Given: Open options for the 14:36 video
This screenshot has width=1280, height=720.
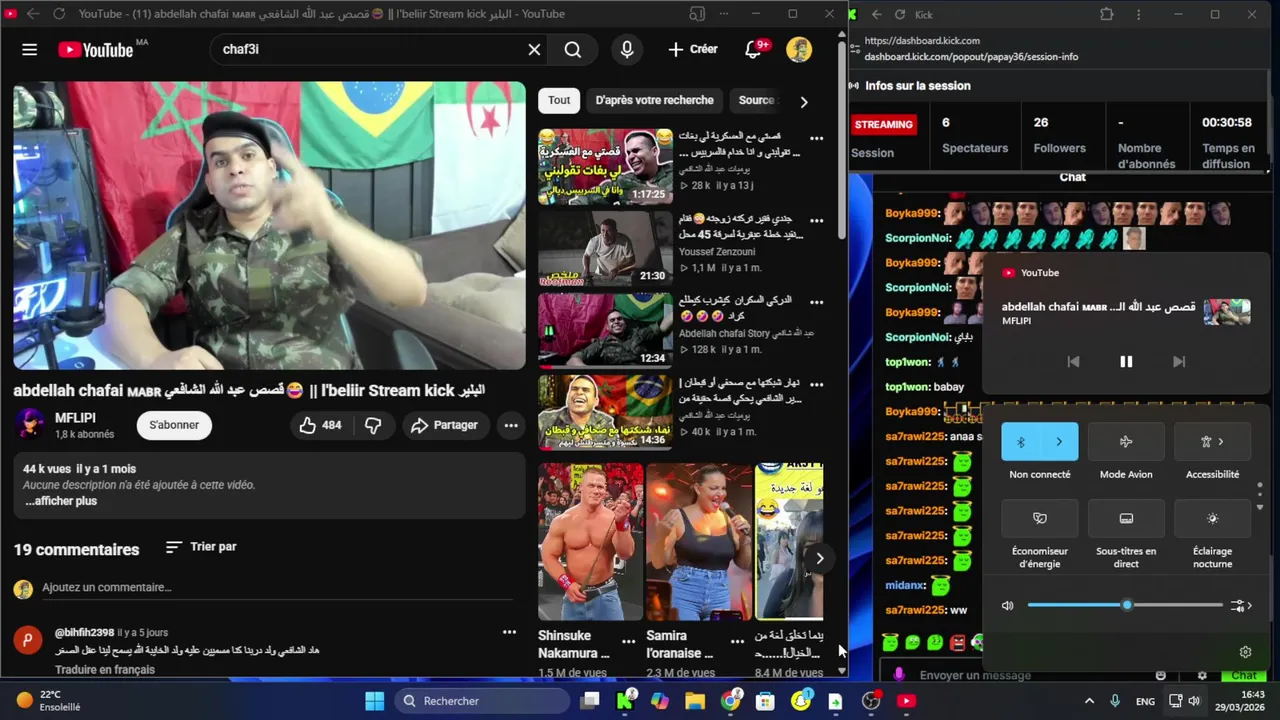Looking at the screenshot, I should [x=817, y=384].
